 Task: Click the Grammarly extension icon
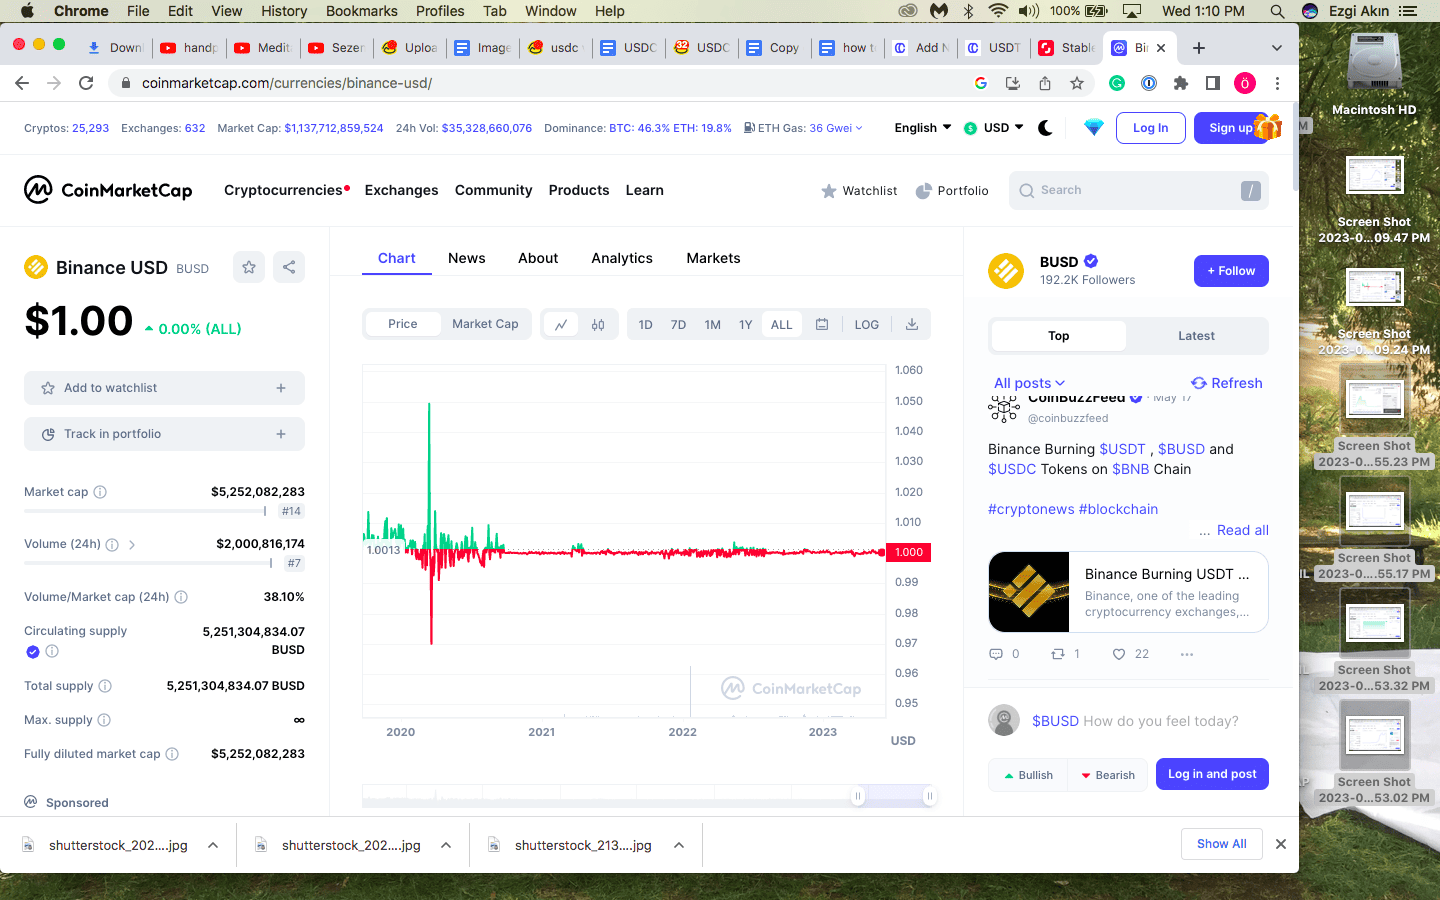point(1117,83)
